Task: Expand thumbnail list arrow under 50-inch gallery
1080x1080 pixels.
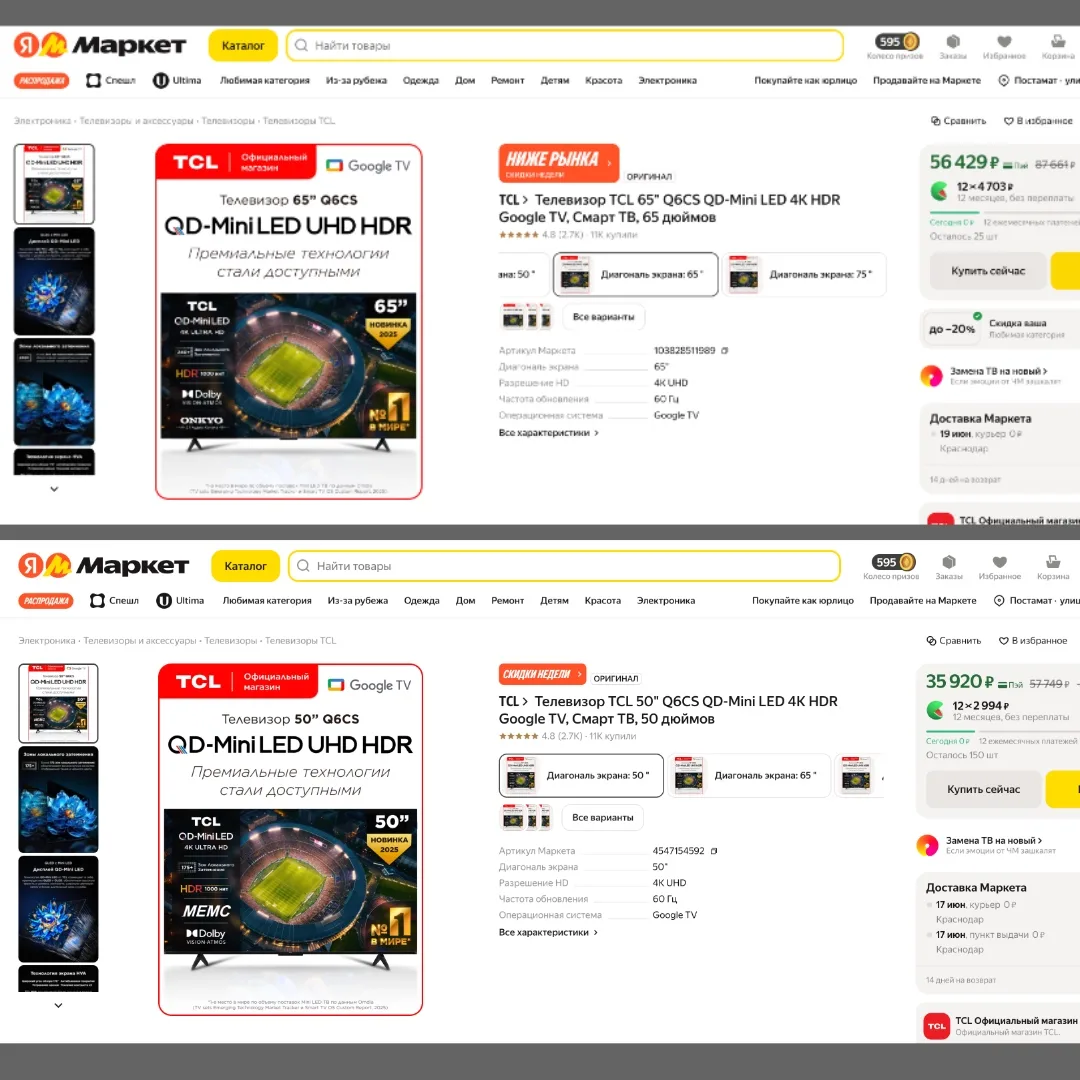Action: 59,1006
